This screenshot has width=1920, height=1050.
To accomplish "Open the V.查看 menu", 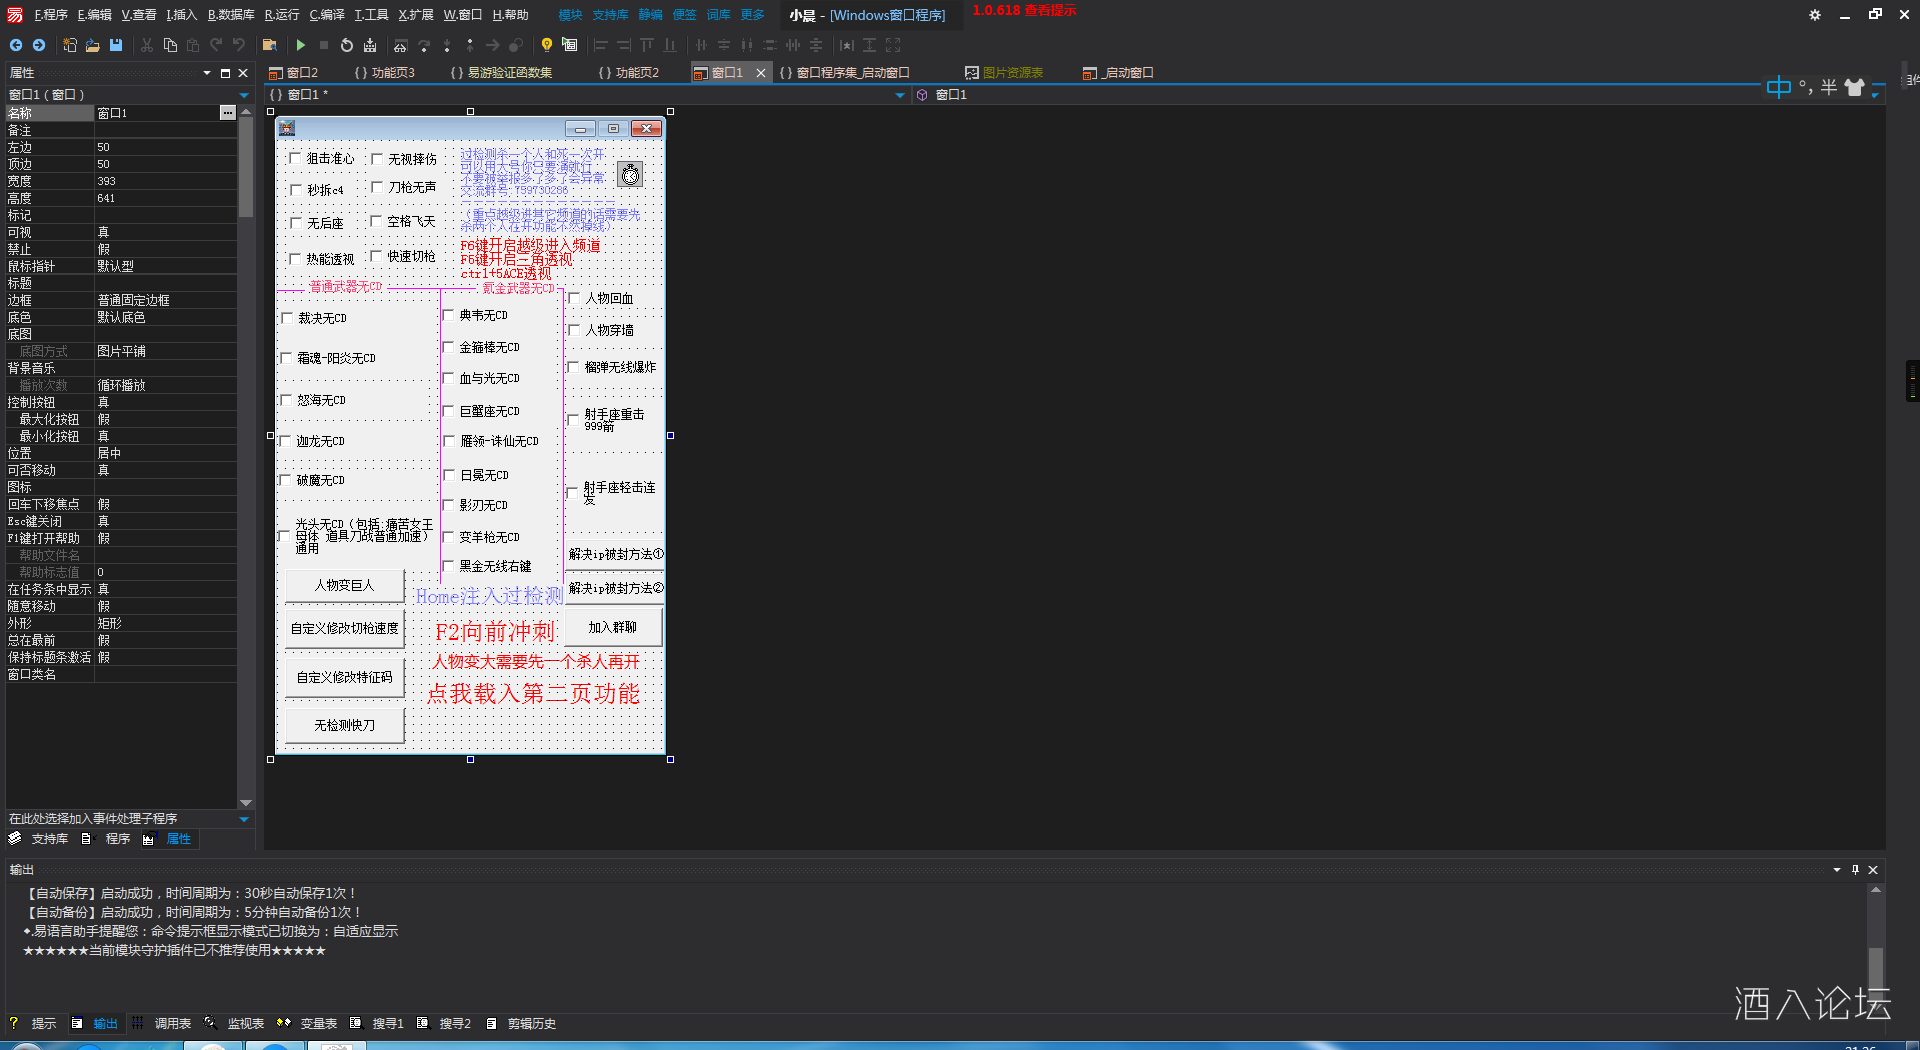I will 137,14.
